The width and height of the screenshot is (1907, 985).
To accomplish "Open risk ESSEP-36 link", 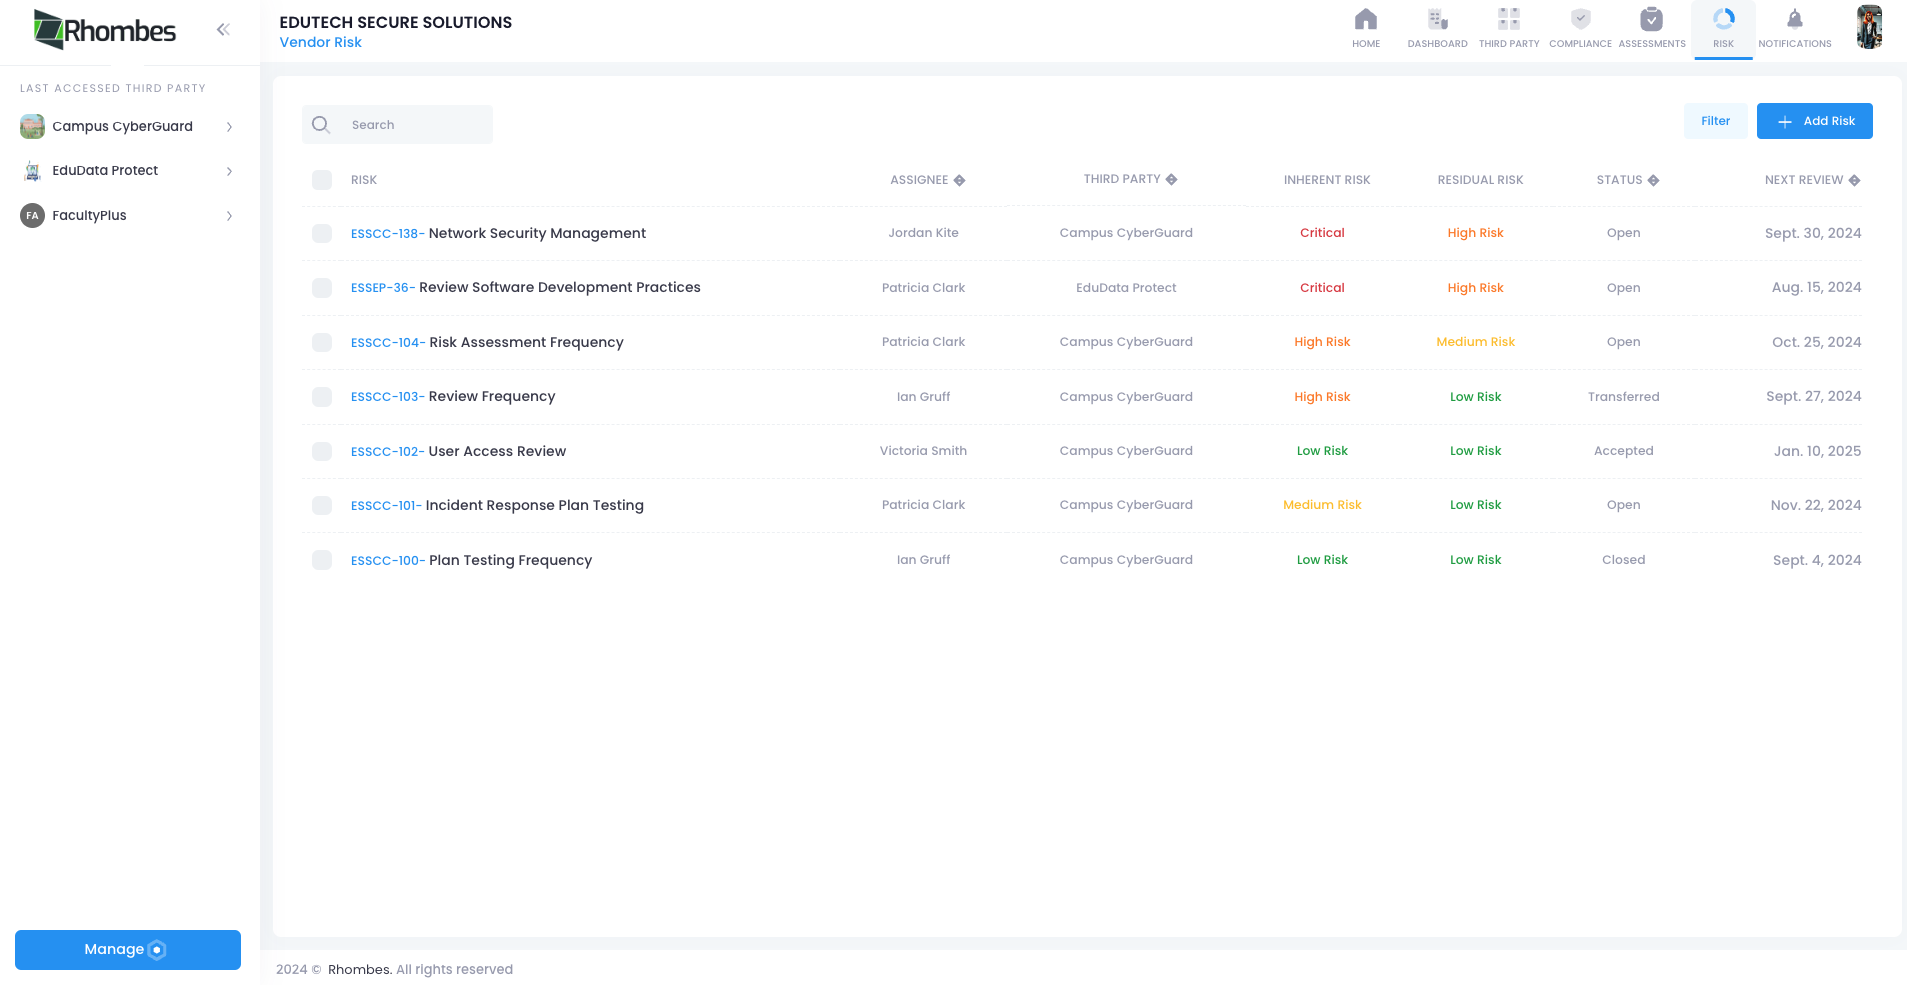I will click(383, 288).
